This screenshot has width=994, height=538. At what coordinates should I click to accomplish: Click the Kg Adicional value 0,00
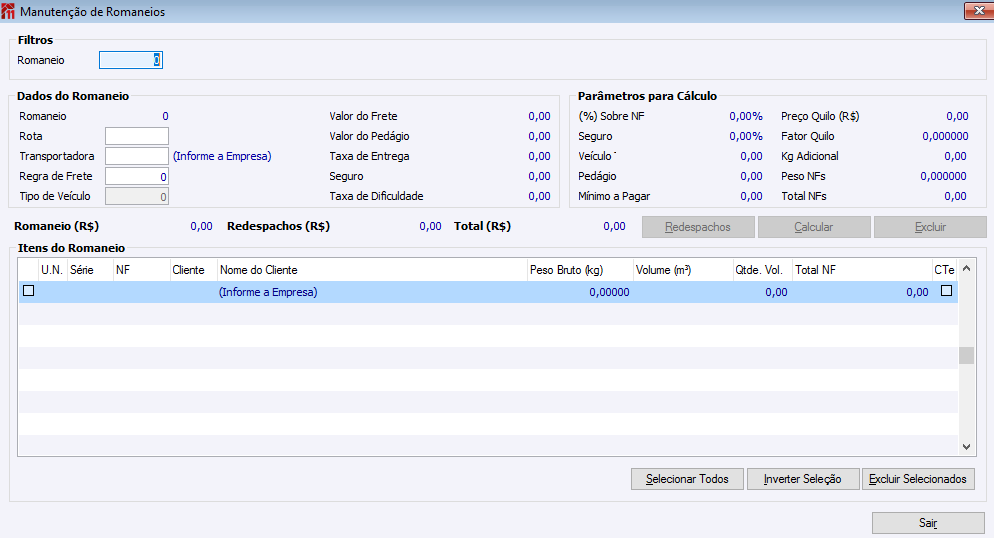coord(955,156)
